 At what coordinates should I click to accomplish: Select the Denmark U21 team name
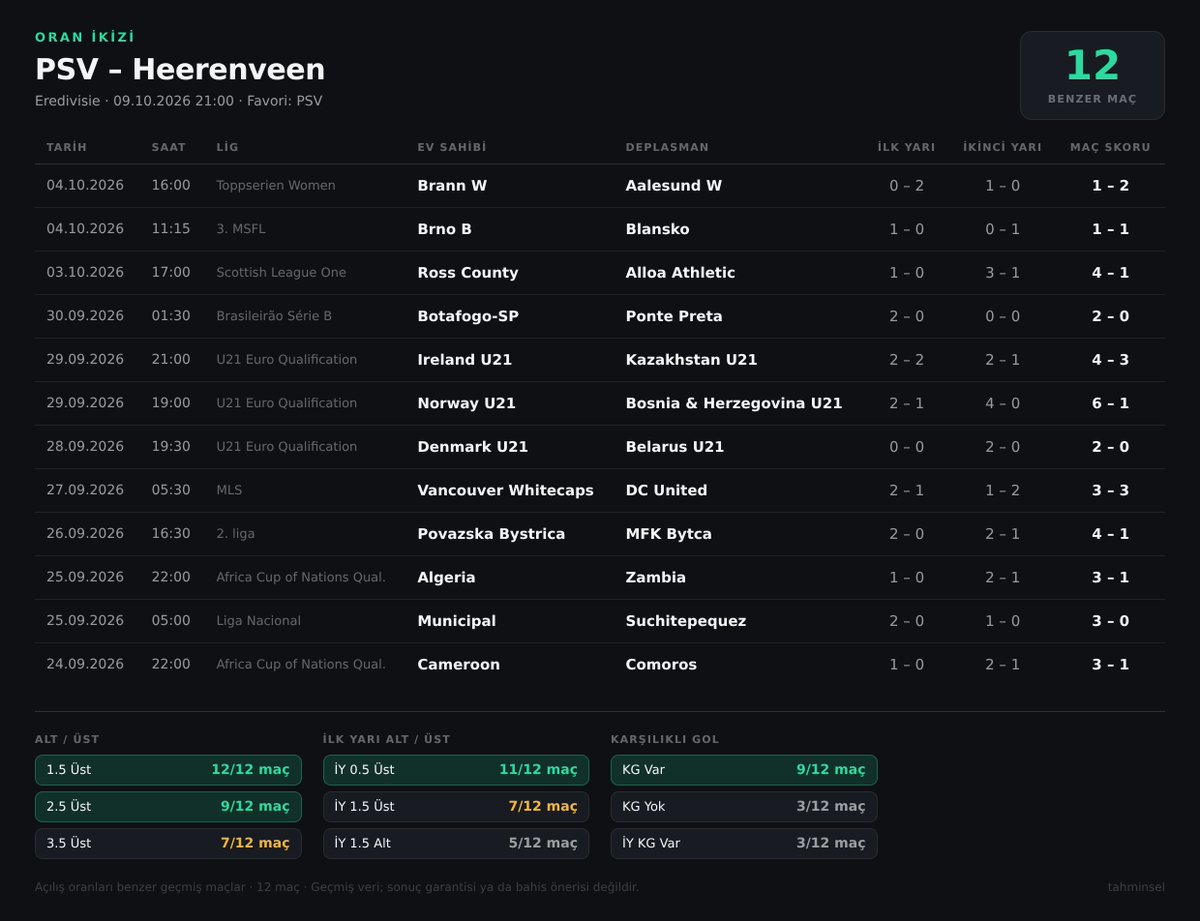pyautogui.click(x=473, y=447)
